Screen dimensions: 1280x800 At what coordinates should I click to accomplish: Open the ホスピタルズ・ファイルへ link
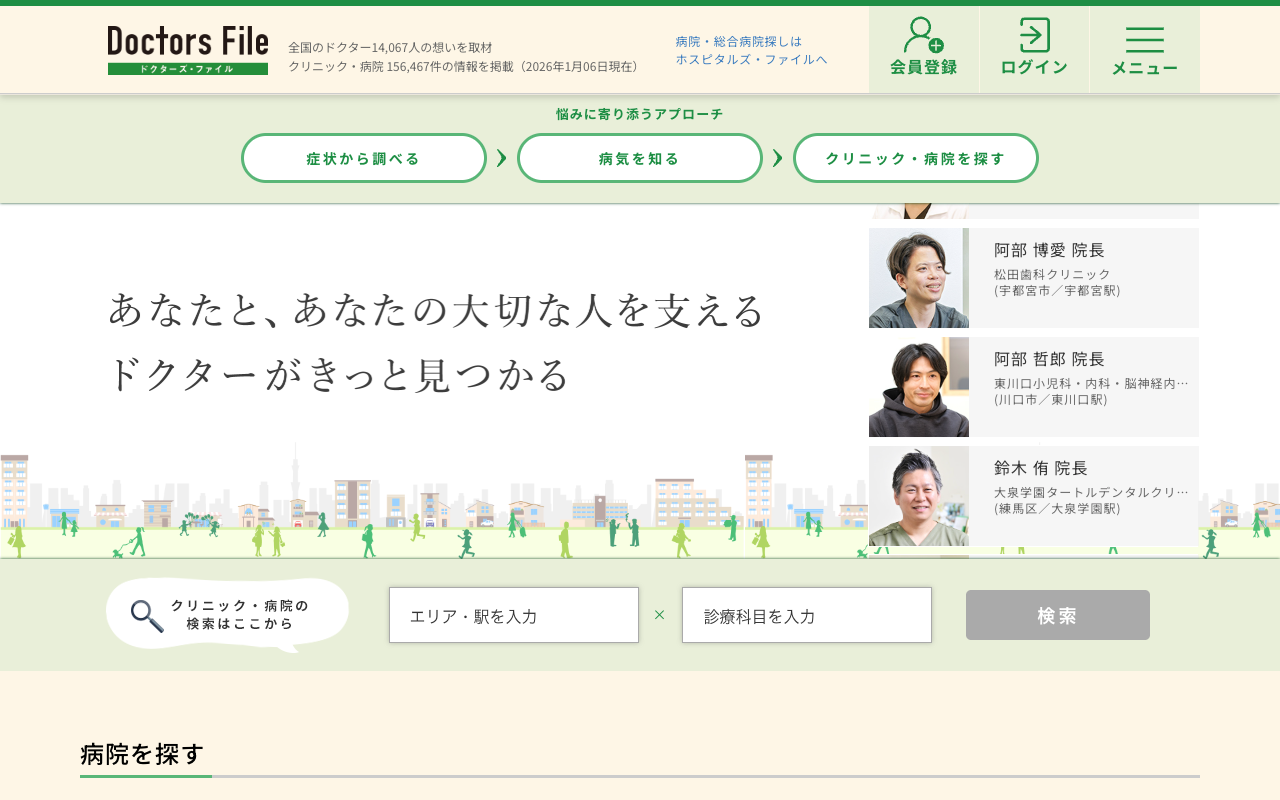coord(751,60)
